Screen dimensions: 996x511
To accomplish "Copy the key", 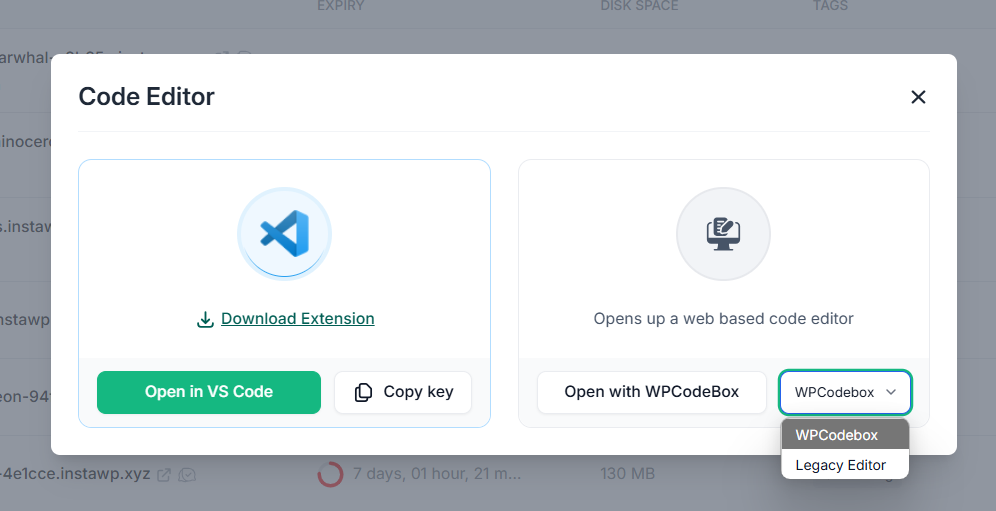I will point(403,392).
